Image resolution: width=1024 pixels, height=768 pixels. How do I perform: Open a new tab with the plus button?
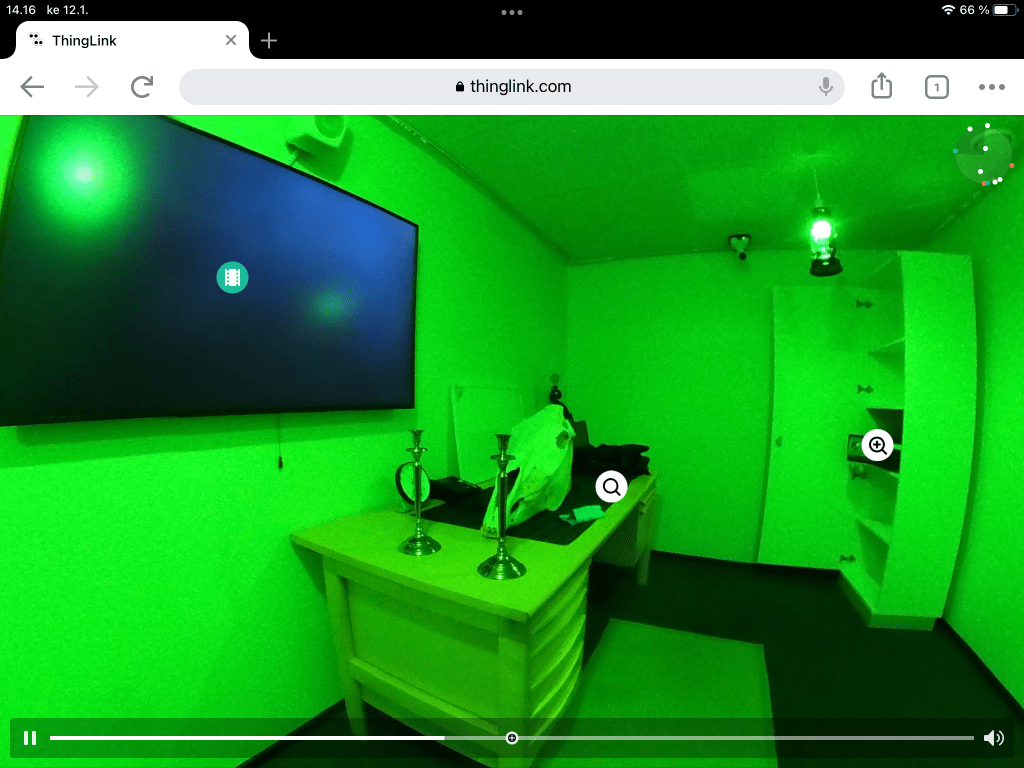pos(268,40)
